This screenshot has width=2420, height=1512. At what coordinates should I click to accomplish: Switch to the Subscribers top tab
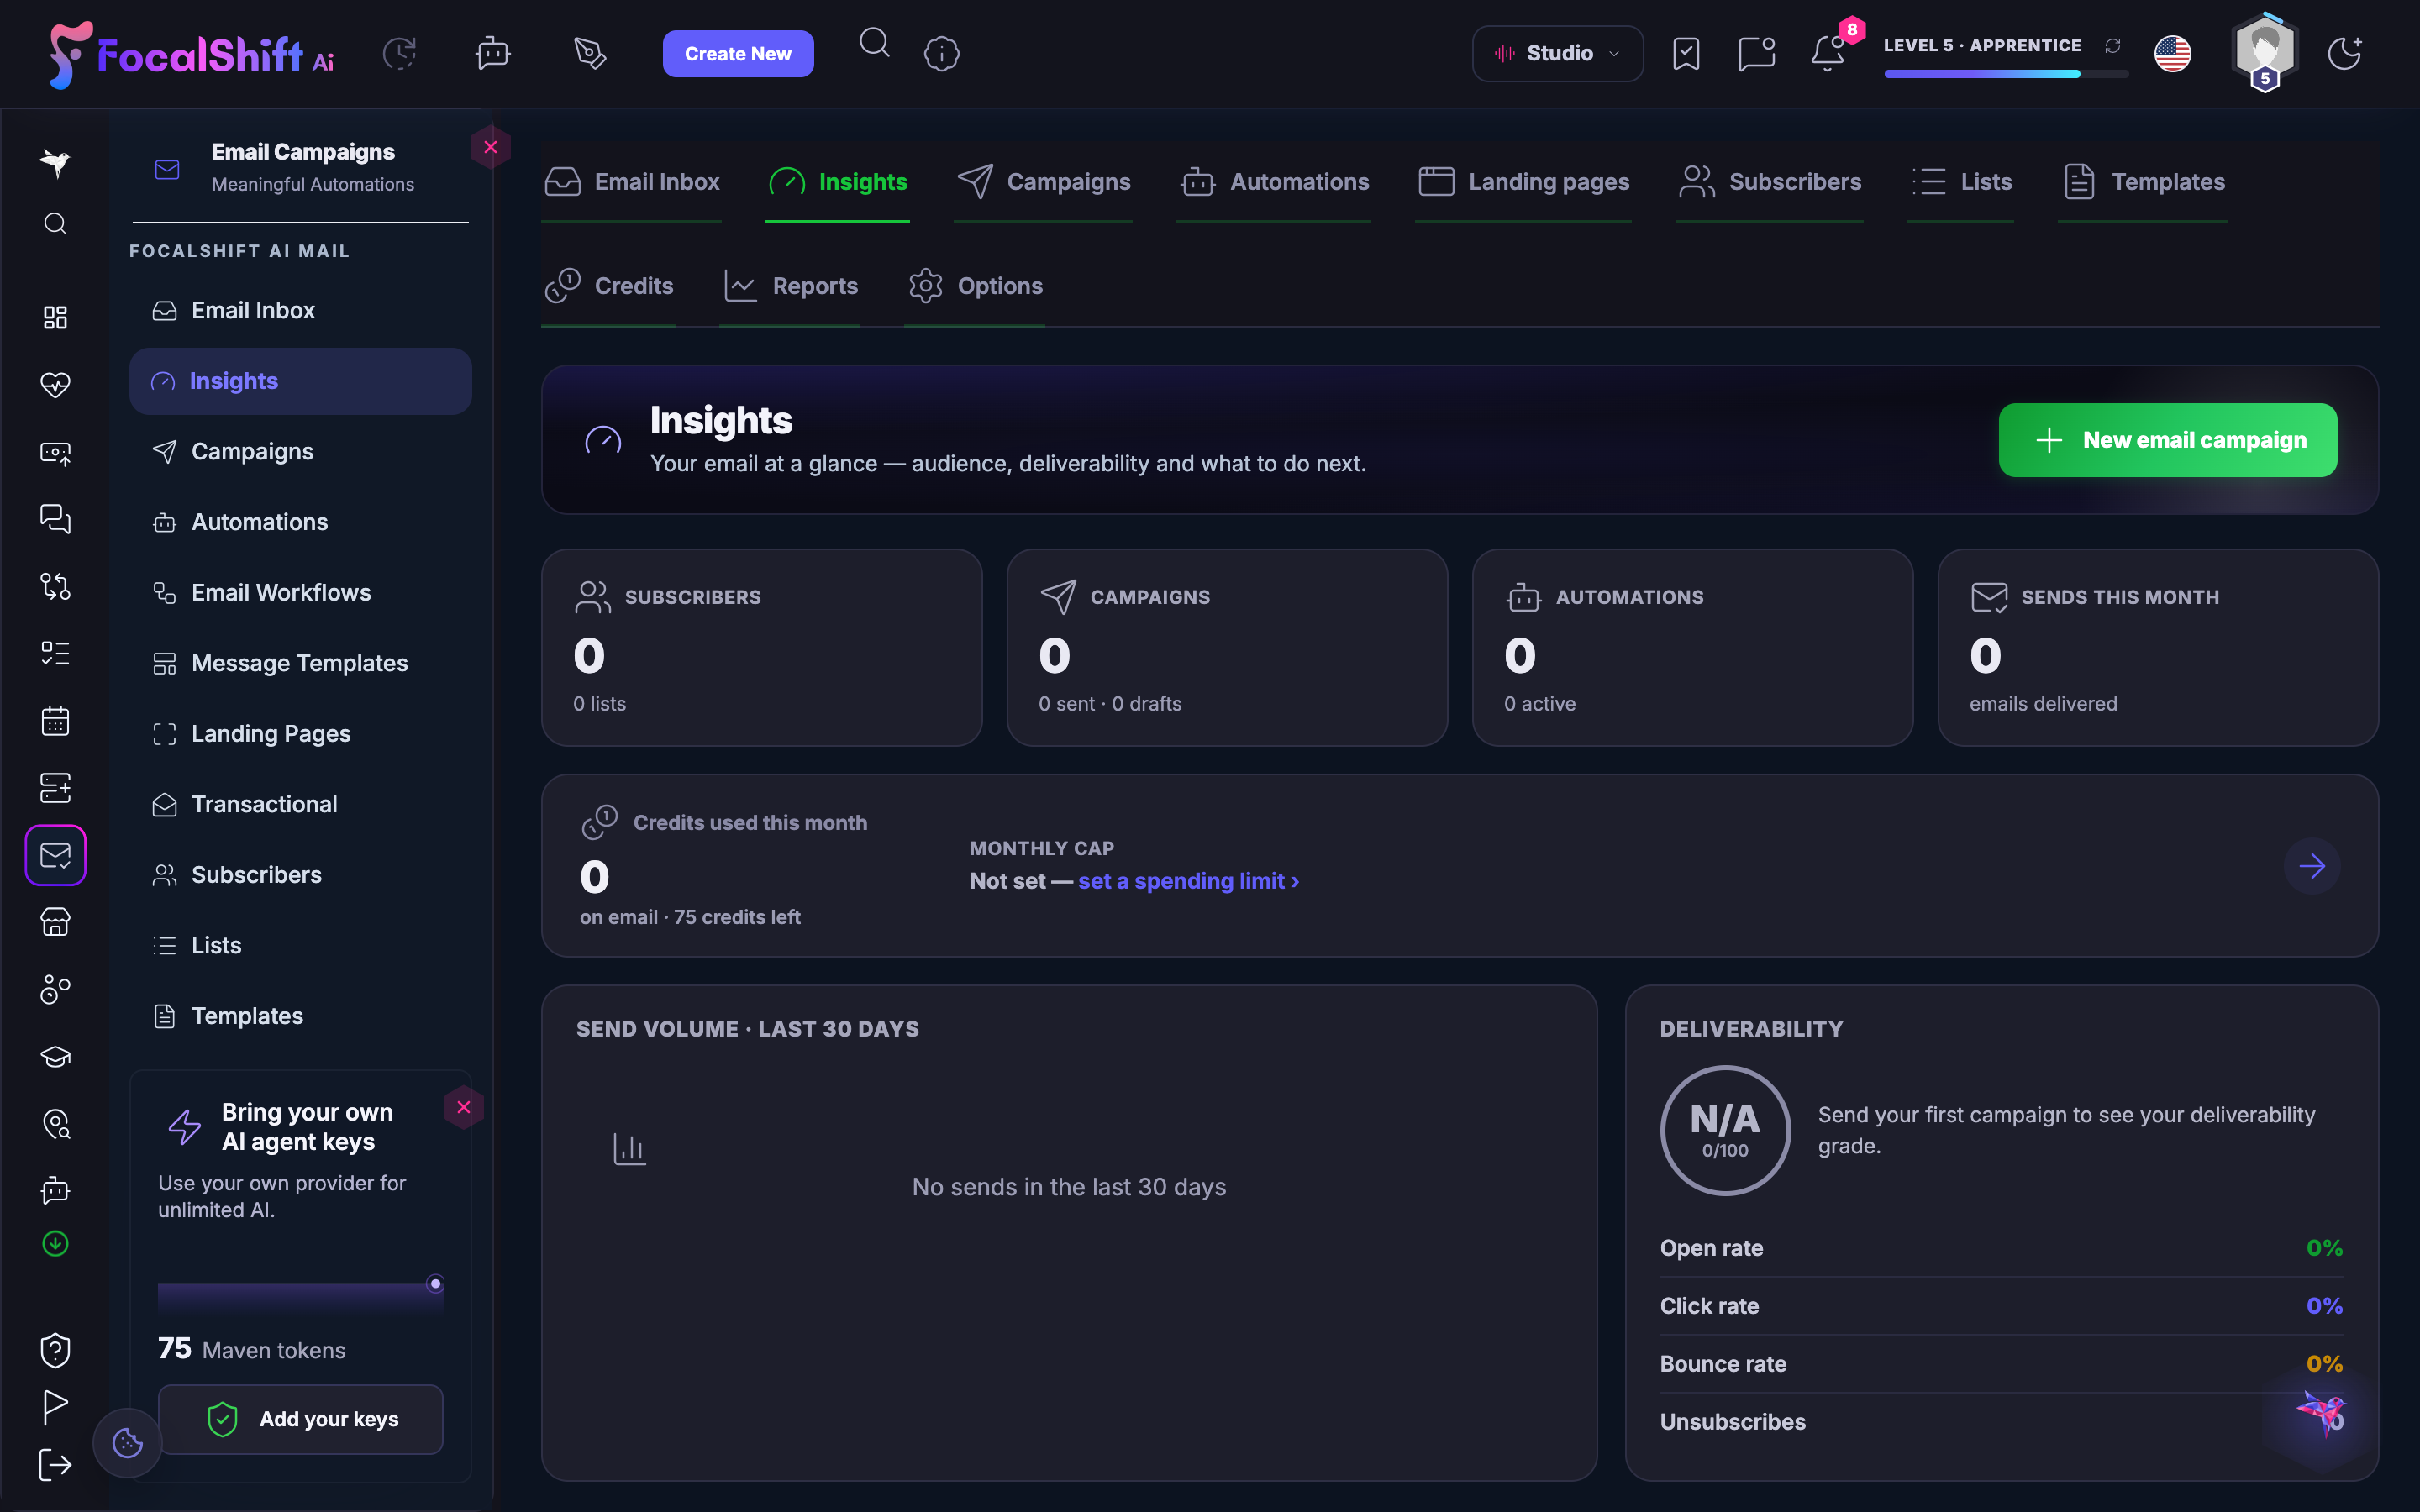1769,182
